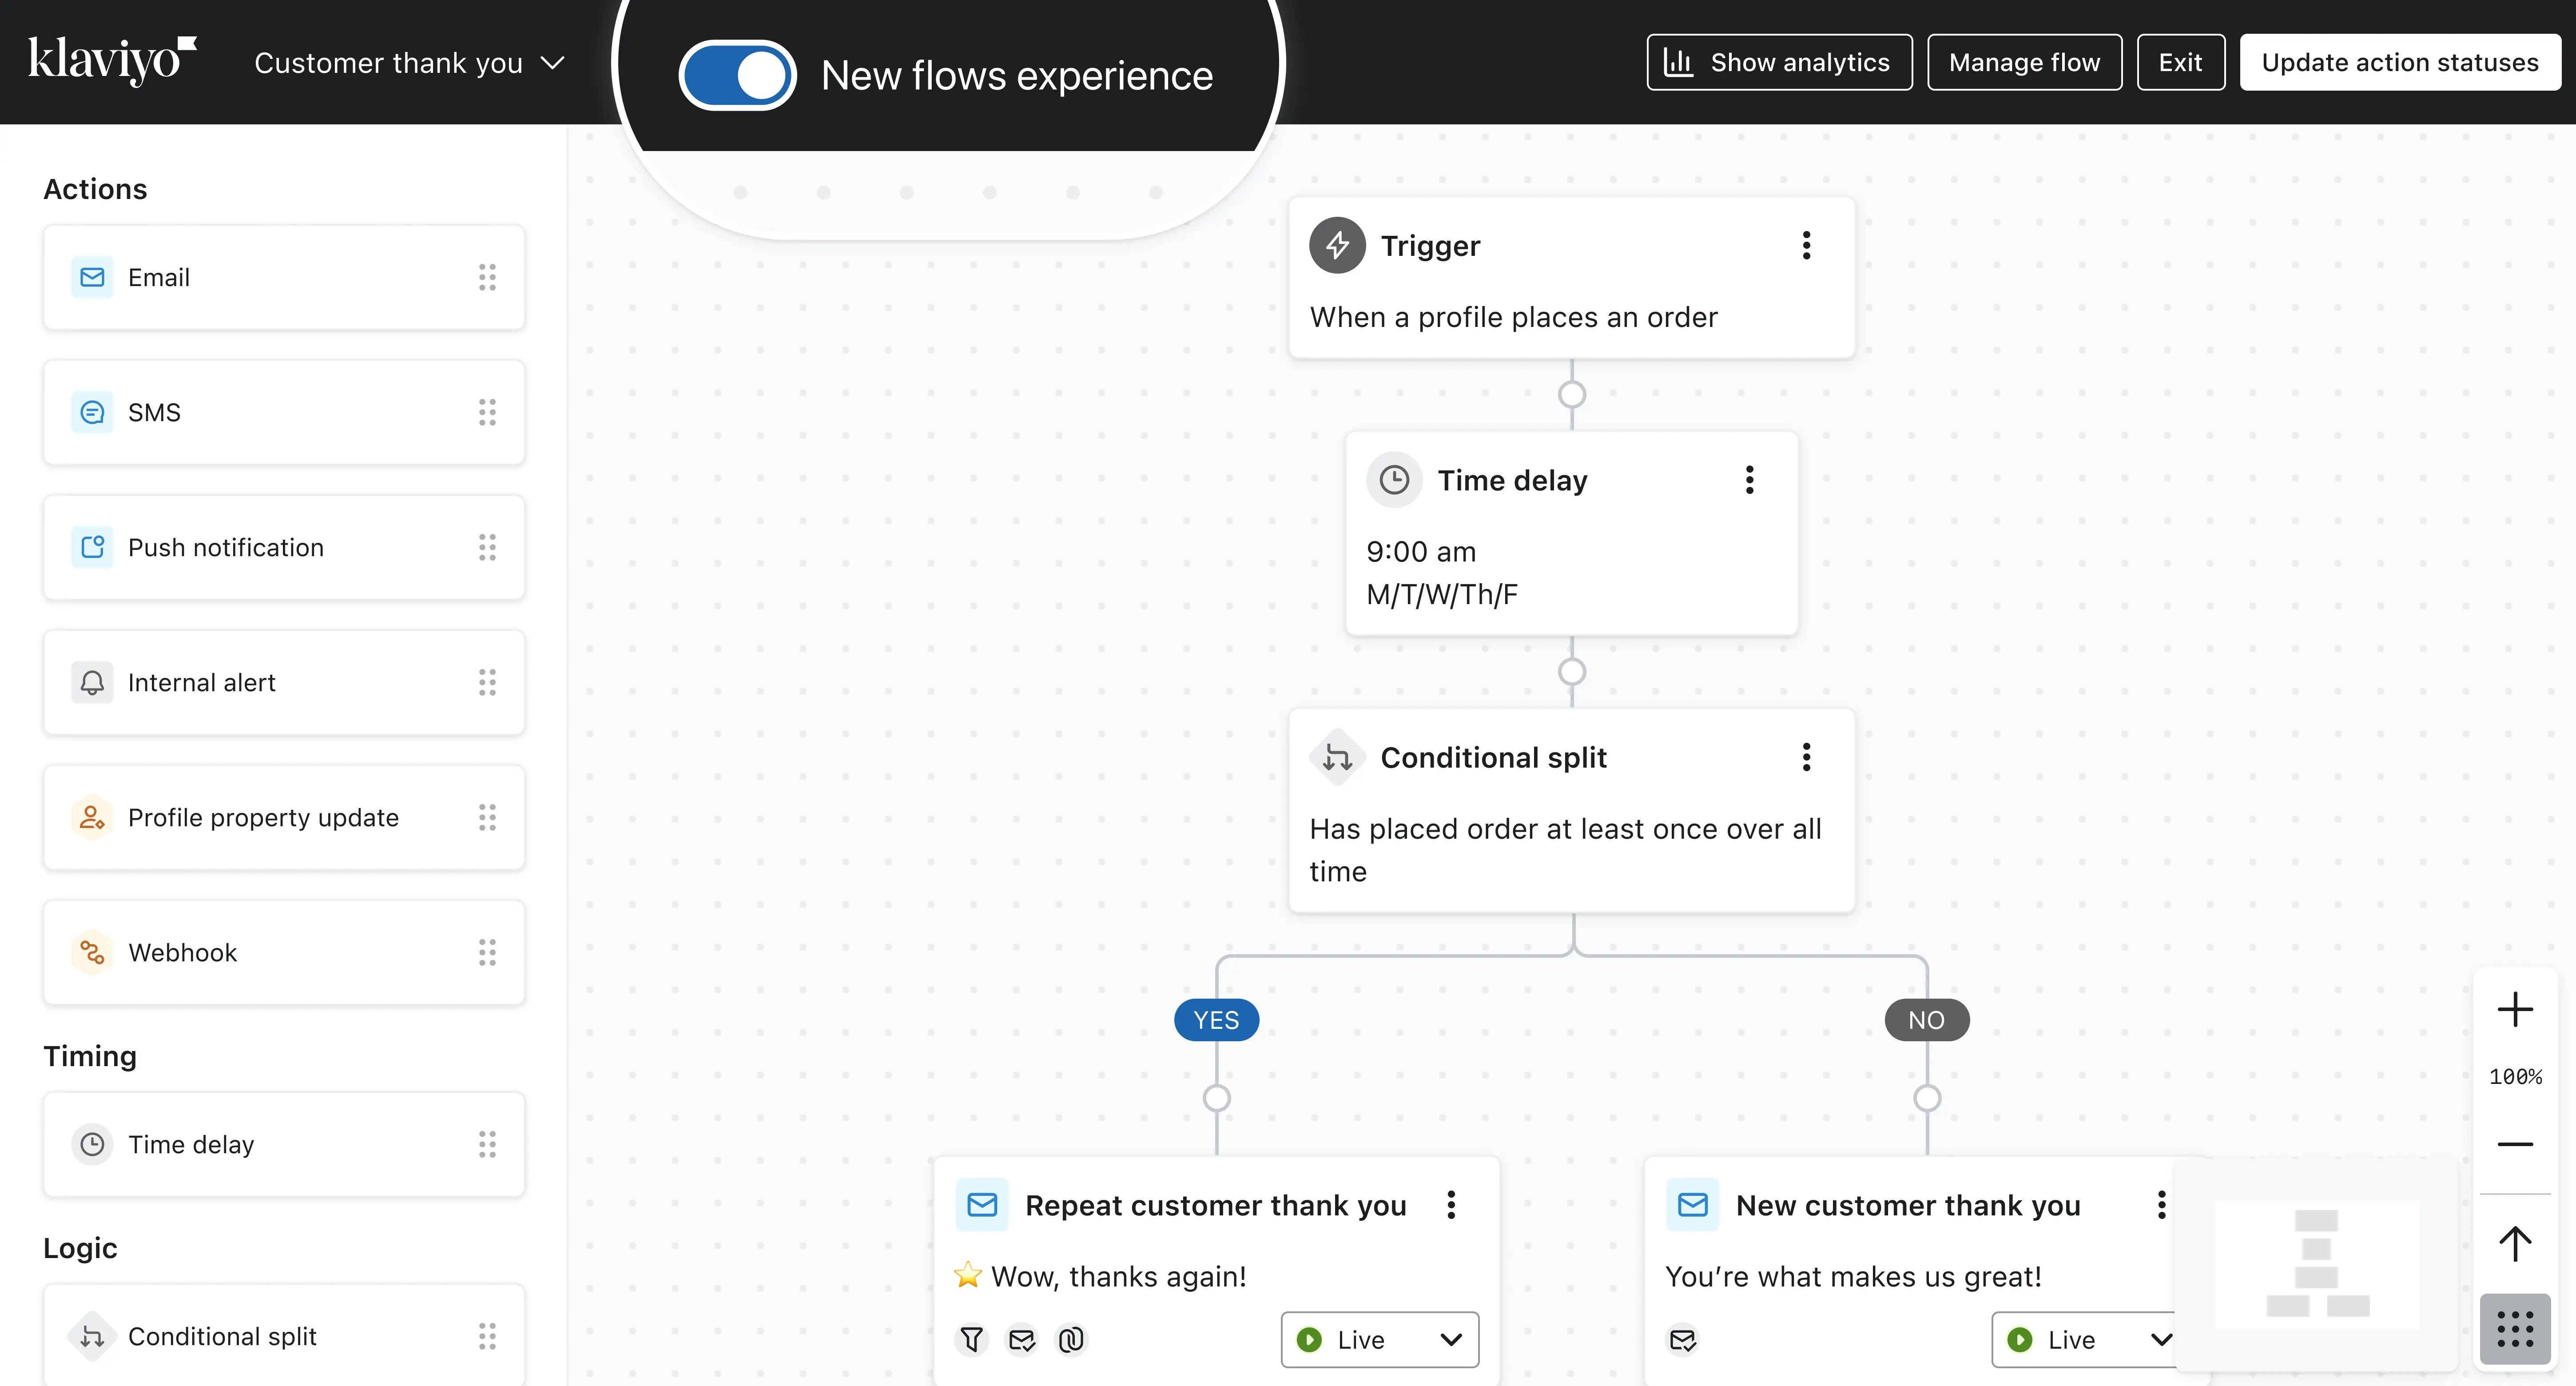This screenshot has height=1386, width=2576.
Task: Open the Manage flow menu
Action: click(2023, 63)
